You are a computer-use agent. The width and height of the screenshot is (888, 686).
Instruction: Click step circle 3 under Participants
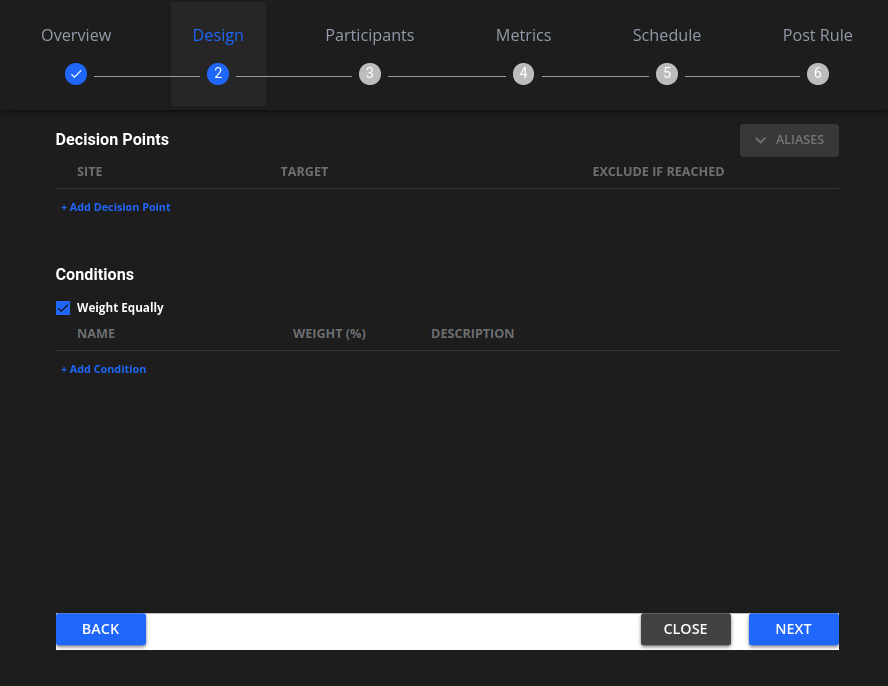tap(370, 73)
